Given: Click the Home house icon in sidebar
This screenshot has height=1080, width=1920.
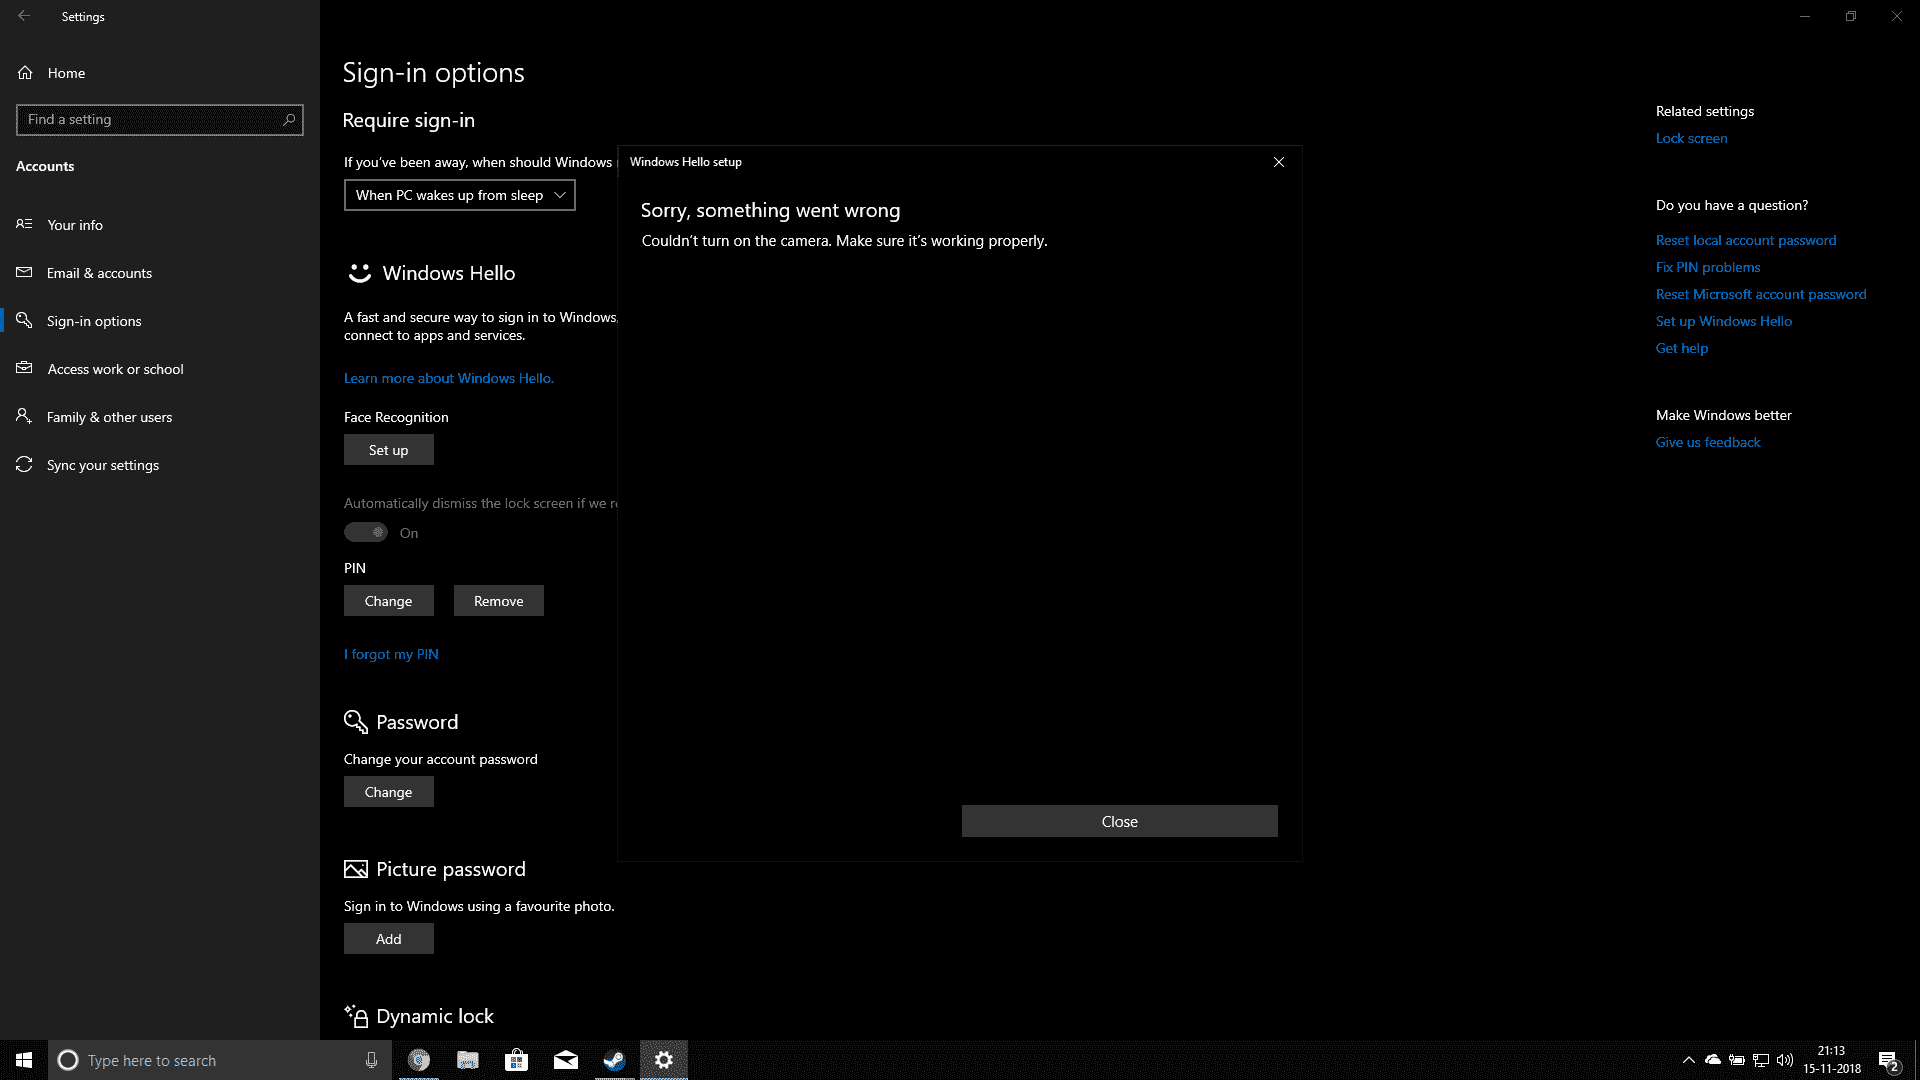Looking at the screenshot, I should click(25, 73).
